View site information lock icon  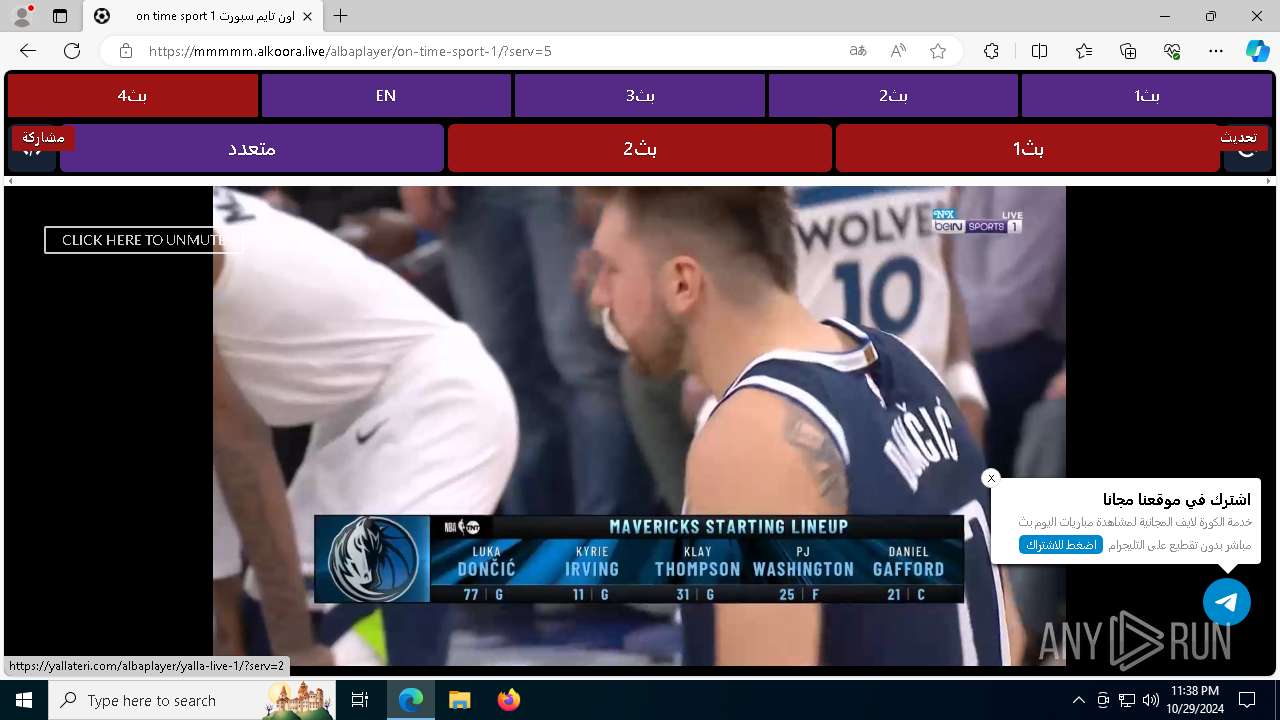[125, 51]
